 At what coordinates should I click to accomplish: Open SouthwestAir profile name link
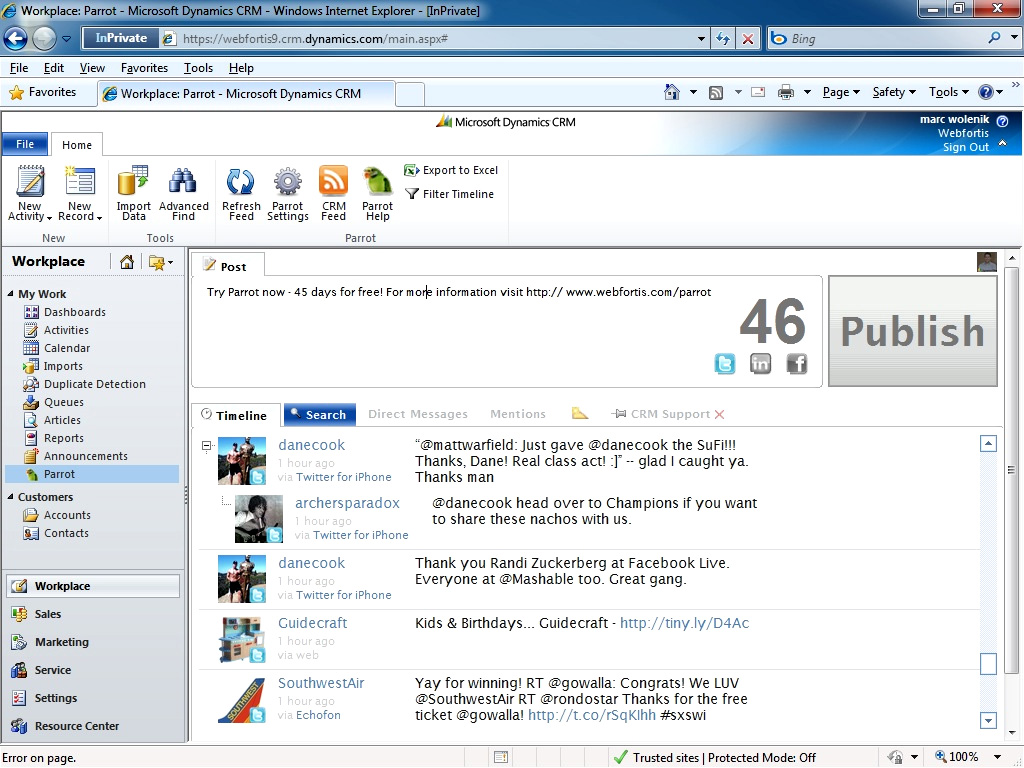321,683
